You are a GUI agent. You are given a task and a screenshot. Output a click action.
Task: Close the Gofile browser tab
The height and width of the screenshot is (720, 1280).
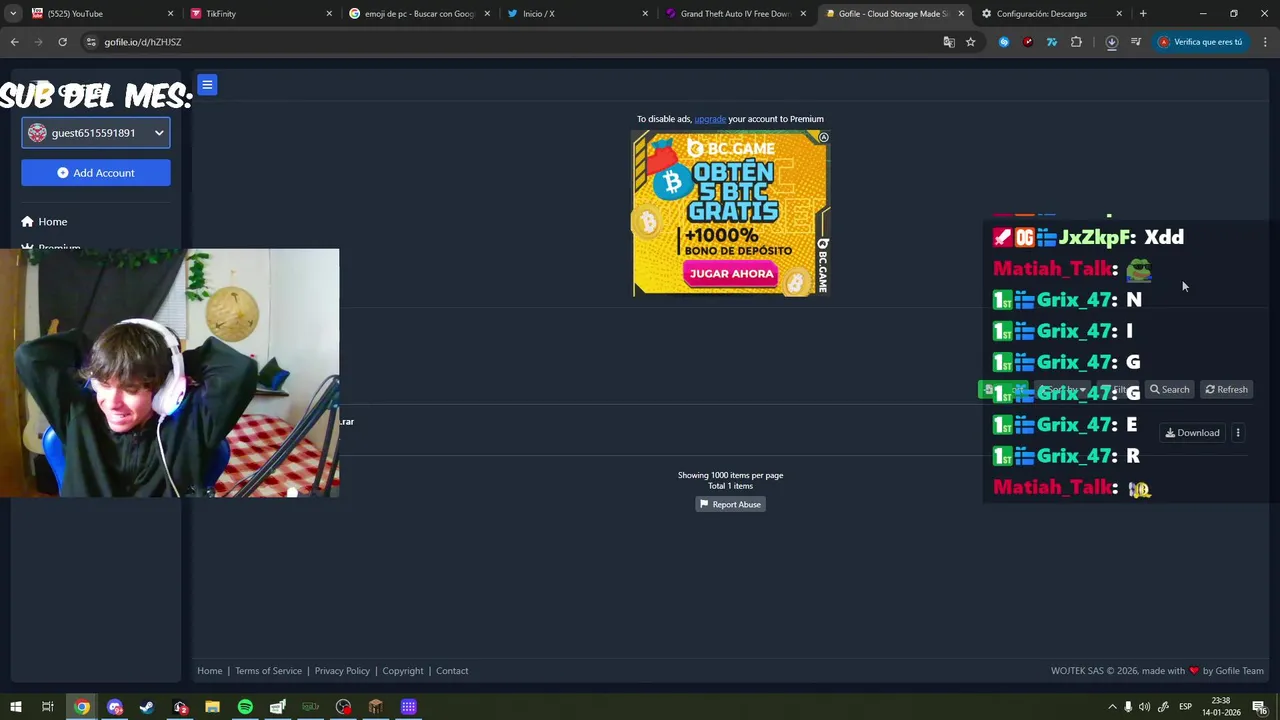pos(961,14)
